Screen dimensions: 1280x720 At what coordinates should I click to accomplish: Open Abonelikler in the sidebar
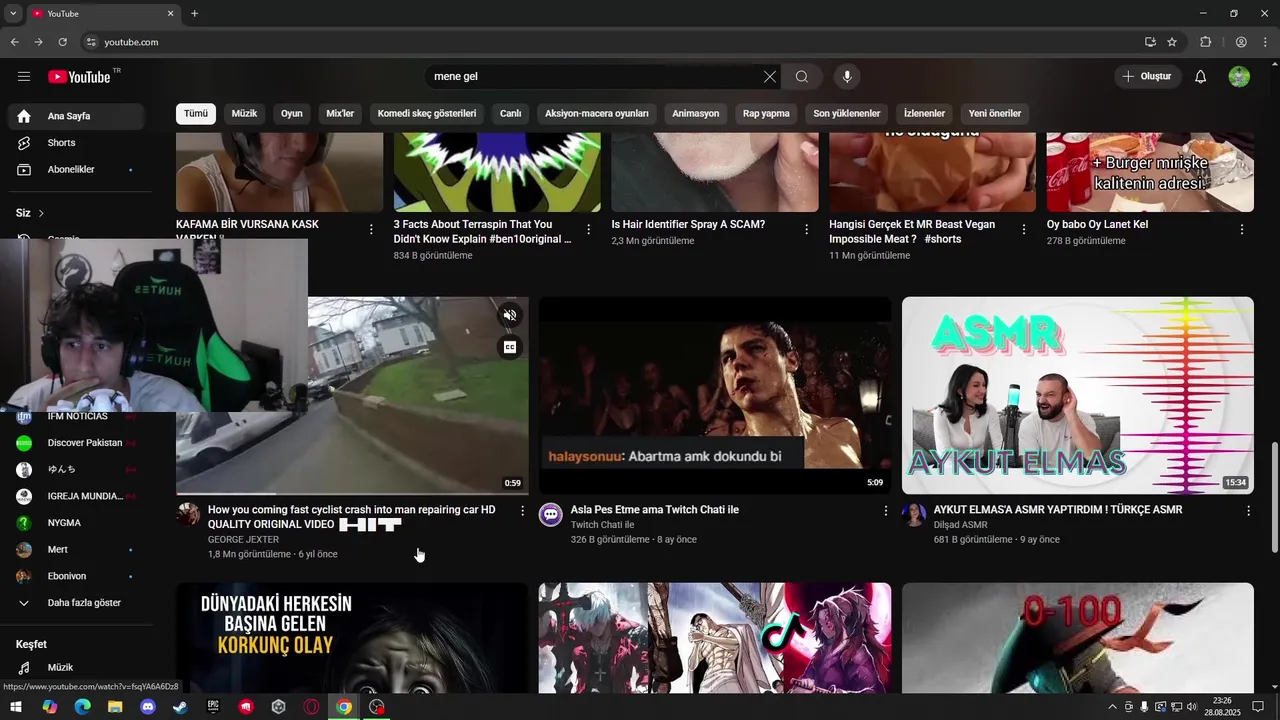[x=76, y=170]
